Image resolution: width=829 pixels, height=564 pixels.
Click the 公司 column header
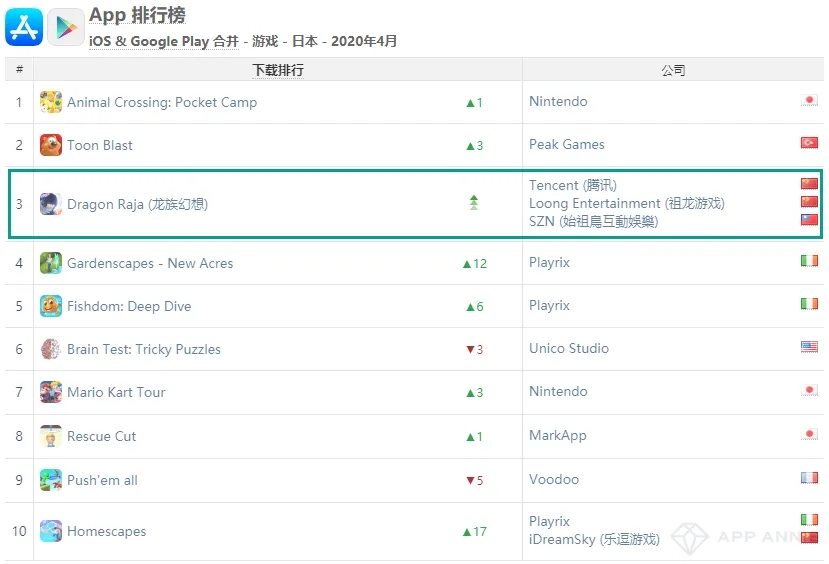[673, 70]
